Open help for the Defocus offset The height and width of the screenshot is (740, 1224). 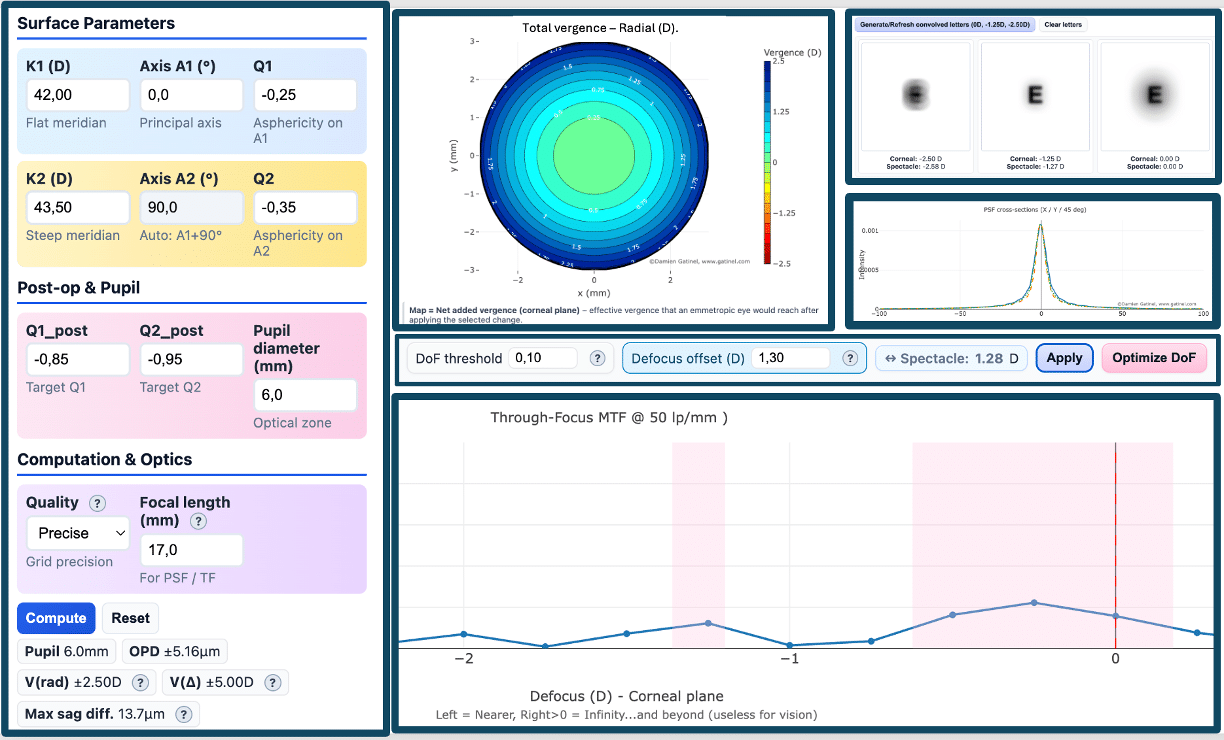click(850, 358)
